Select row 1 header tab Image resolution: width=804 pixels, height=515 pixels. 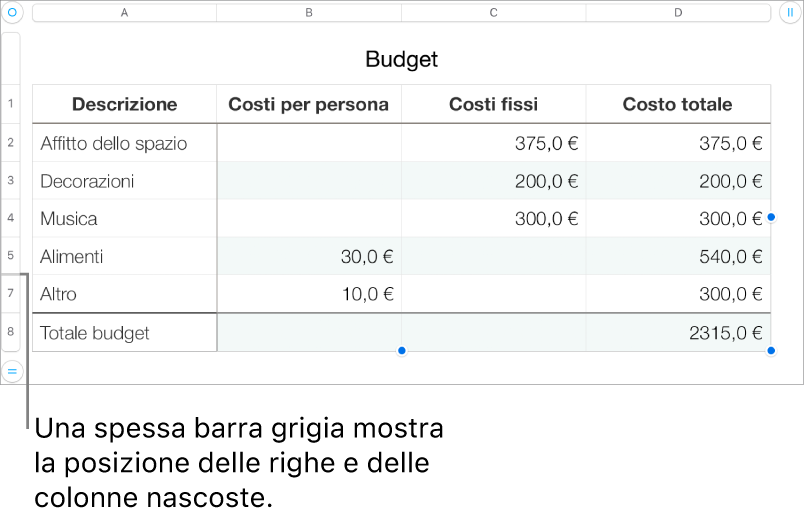[11, 104]
